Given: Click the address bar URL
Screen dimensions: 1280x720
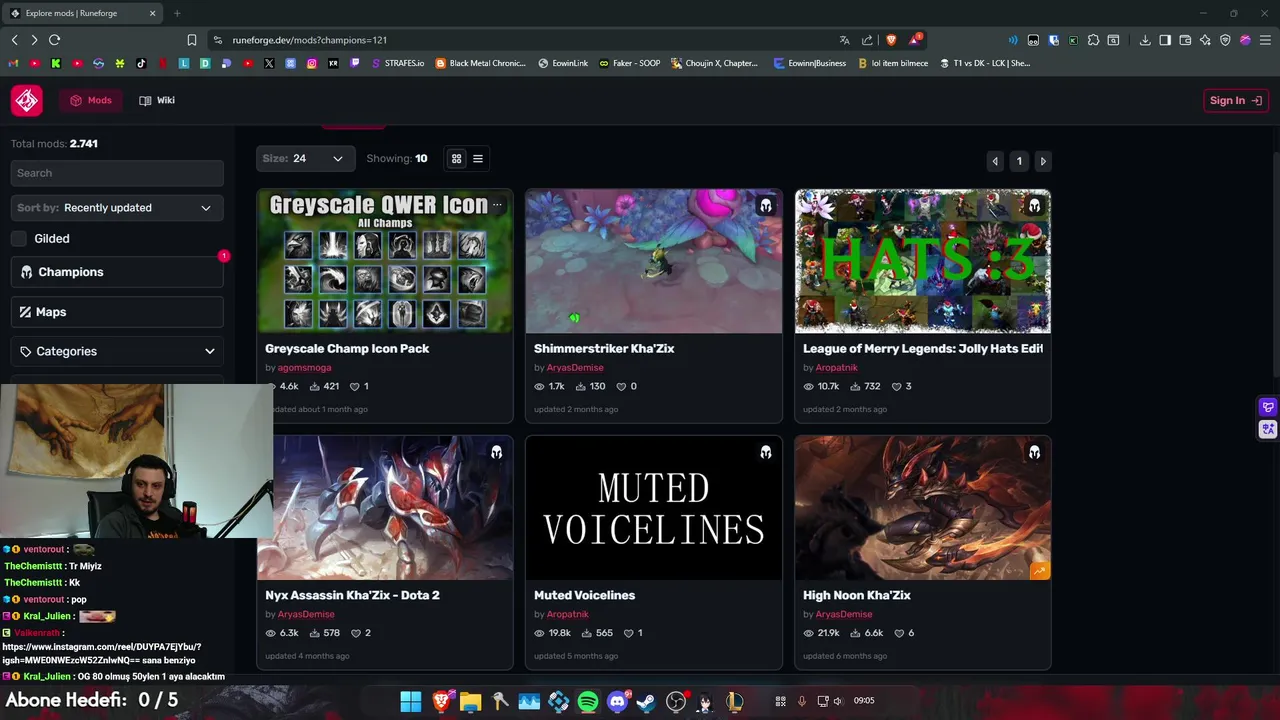Looking at the screenshot, I should point(310,40).
